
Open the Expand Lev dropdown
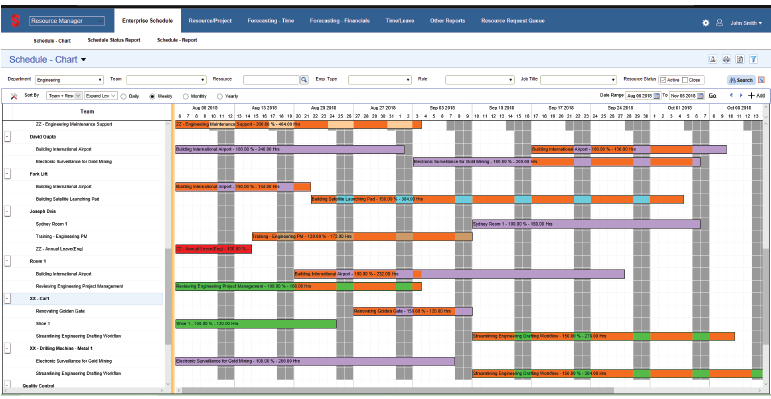[101, 96]
